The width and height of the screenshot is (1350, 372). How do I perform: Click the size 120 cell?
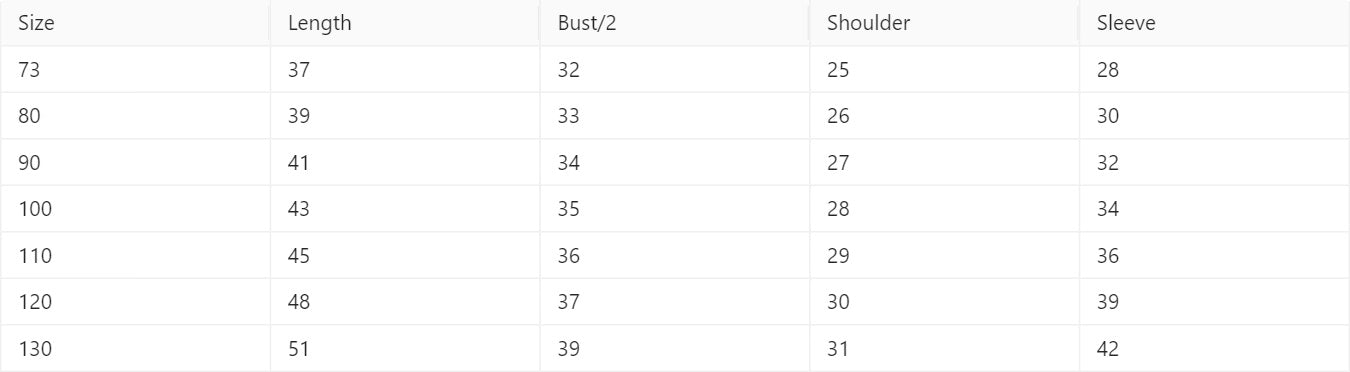pyautogui.click(x=135, y=302)
